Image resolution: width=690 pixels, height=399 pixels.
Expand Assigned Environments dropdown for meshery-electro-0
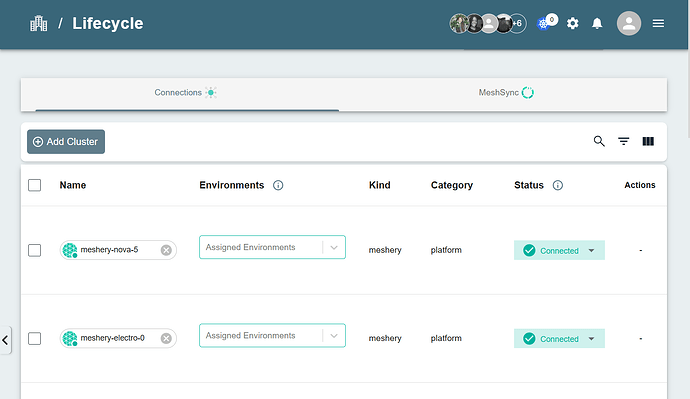(272, 336)
